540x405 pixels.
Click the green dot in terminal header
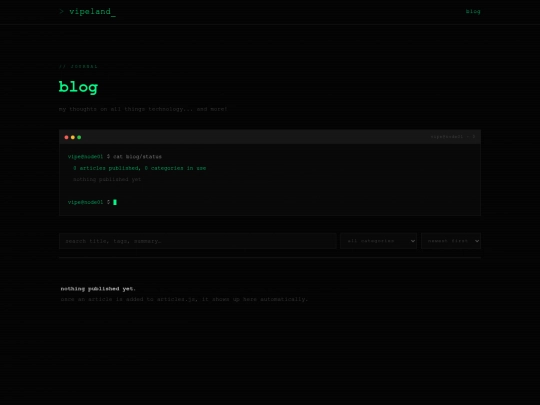point(79,137)
